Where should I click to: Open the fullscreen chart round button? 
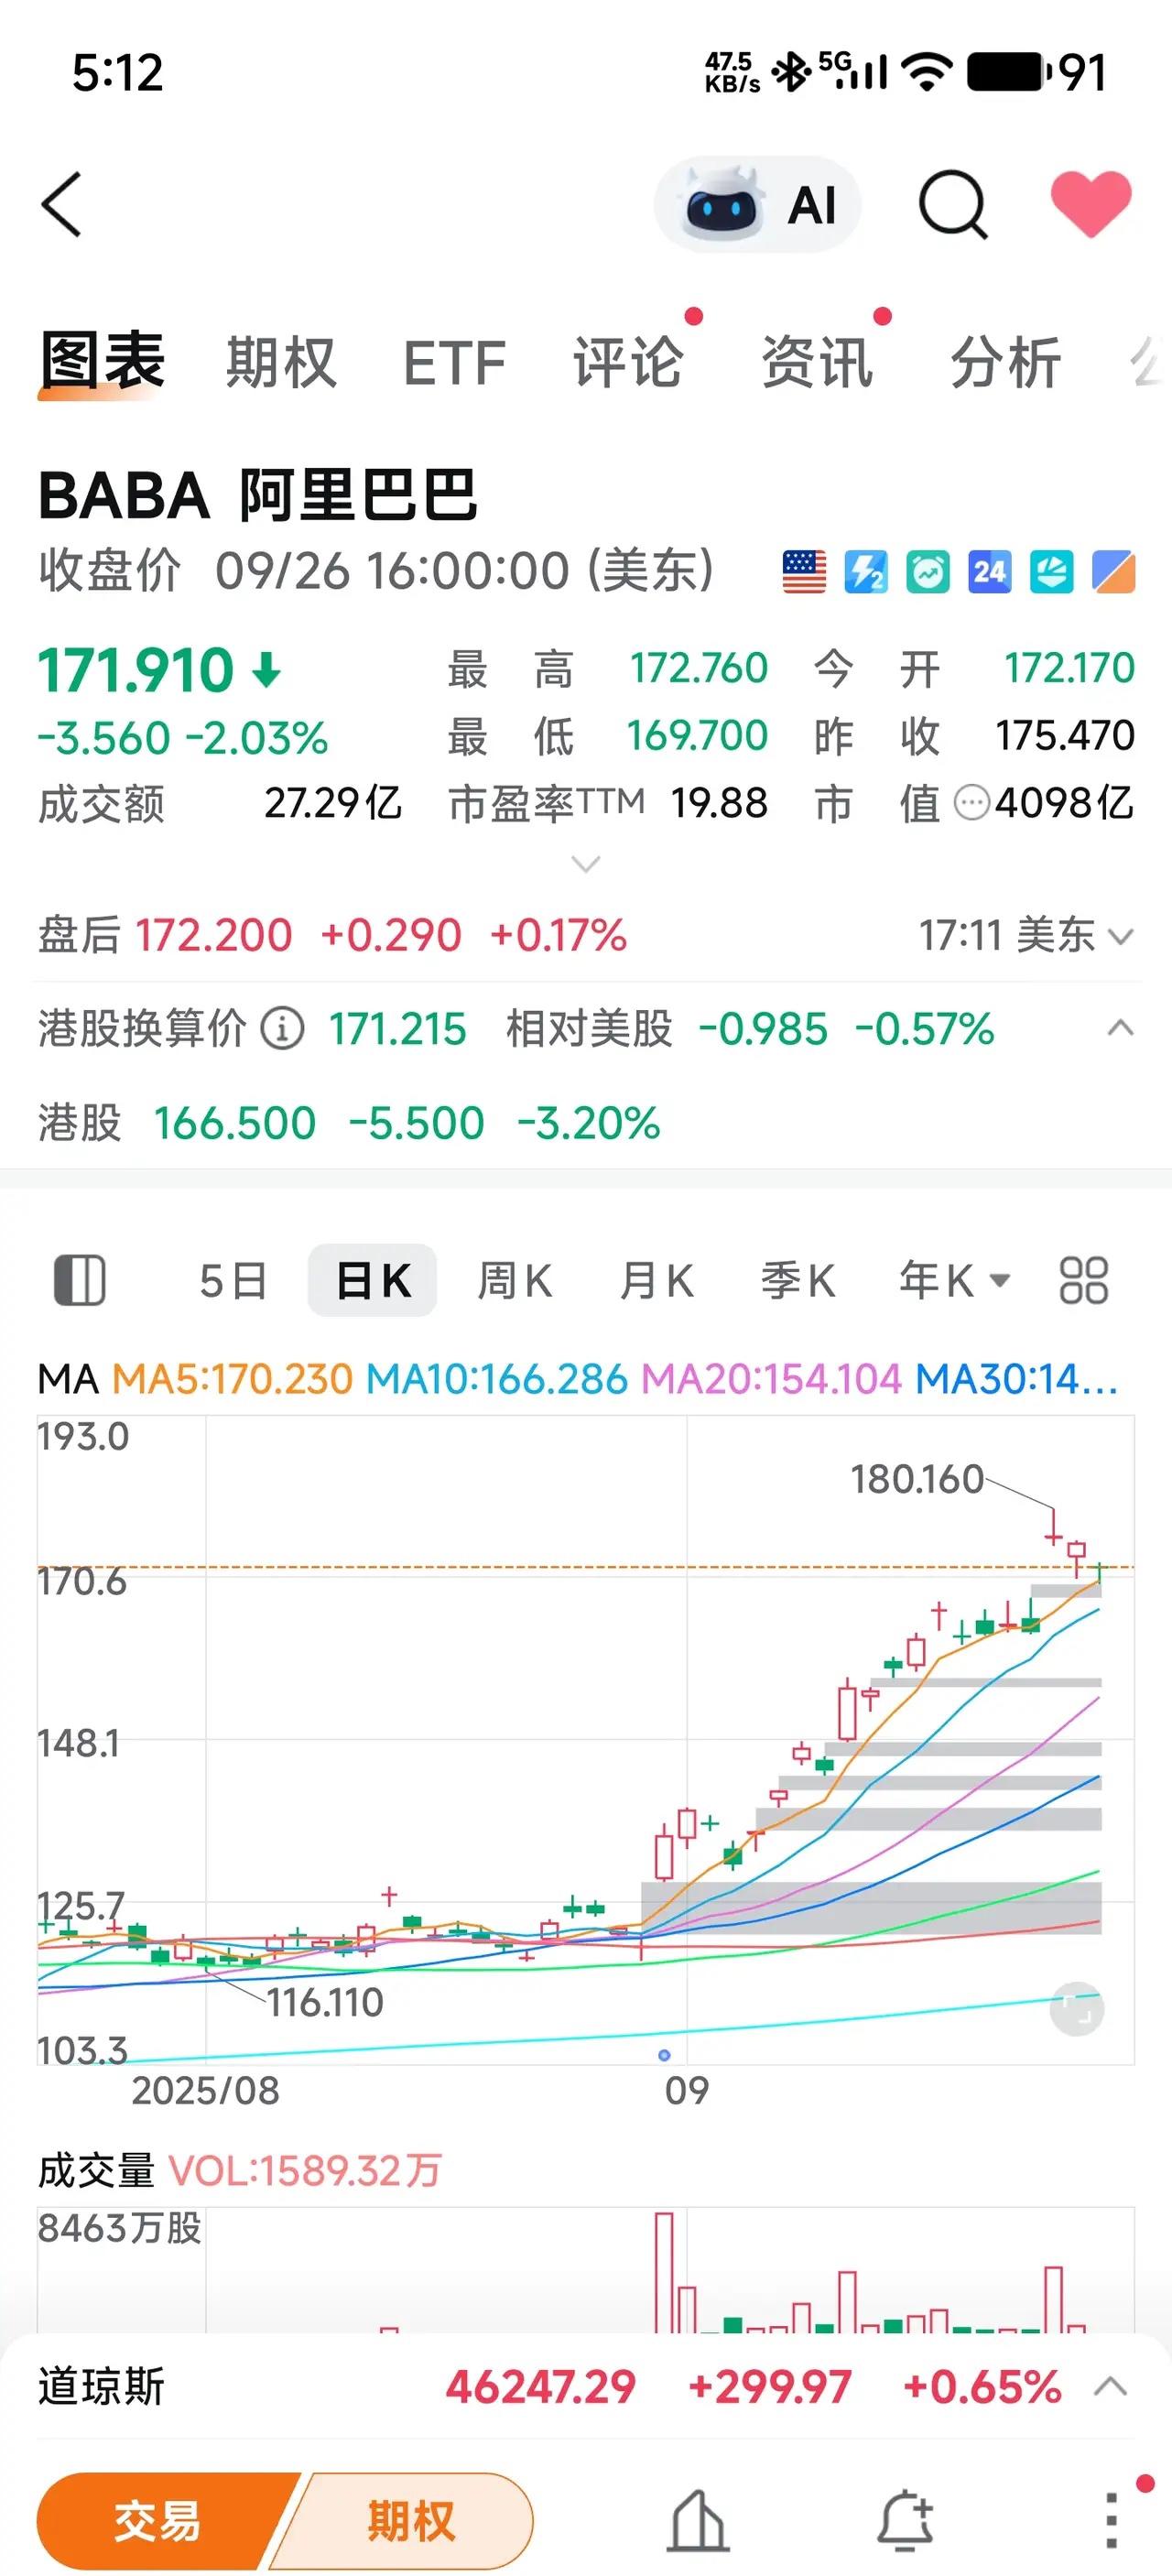1077,2008
